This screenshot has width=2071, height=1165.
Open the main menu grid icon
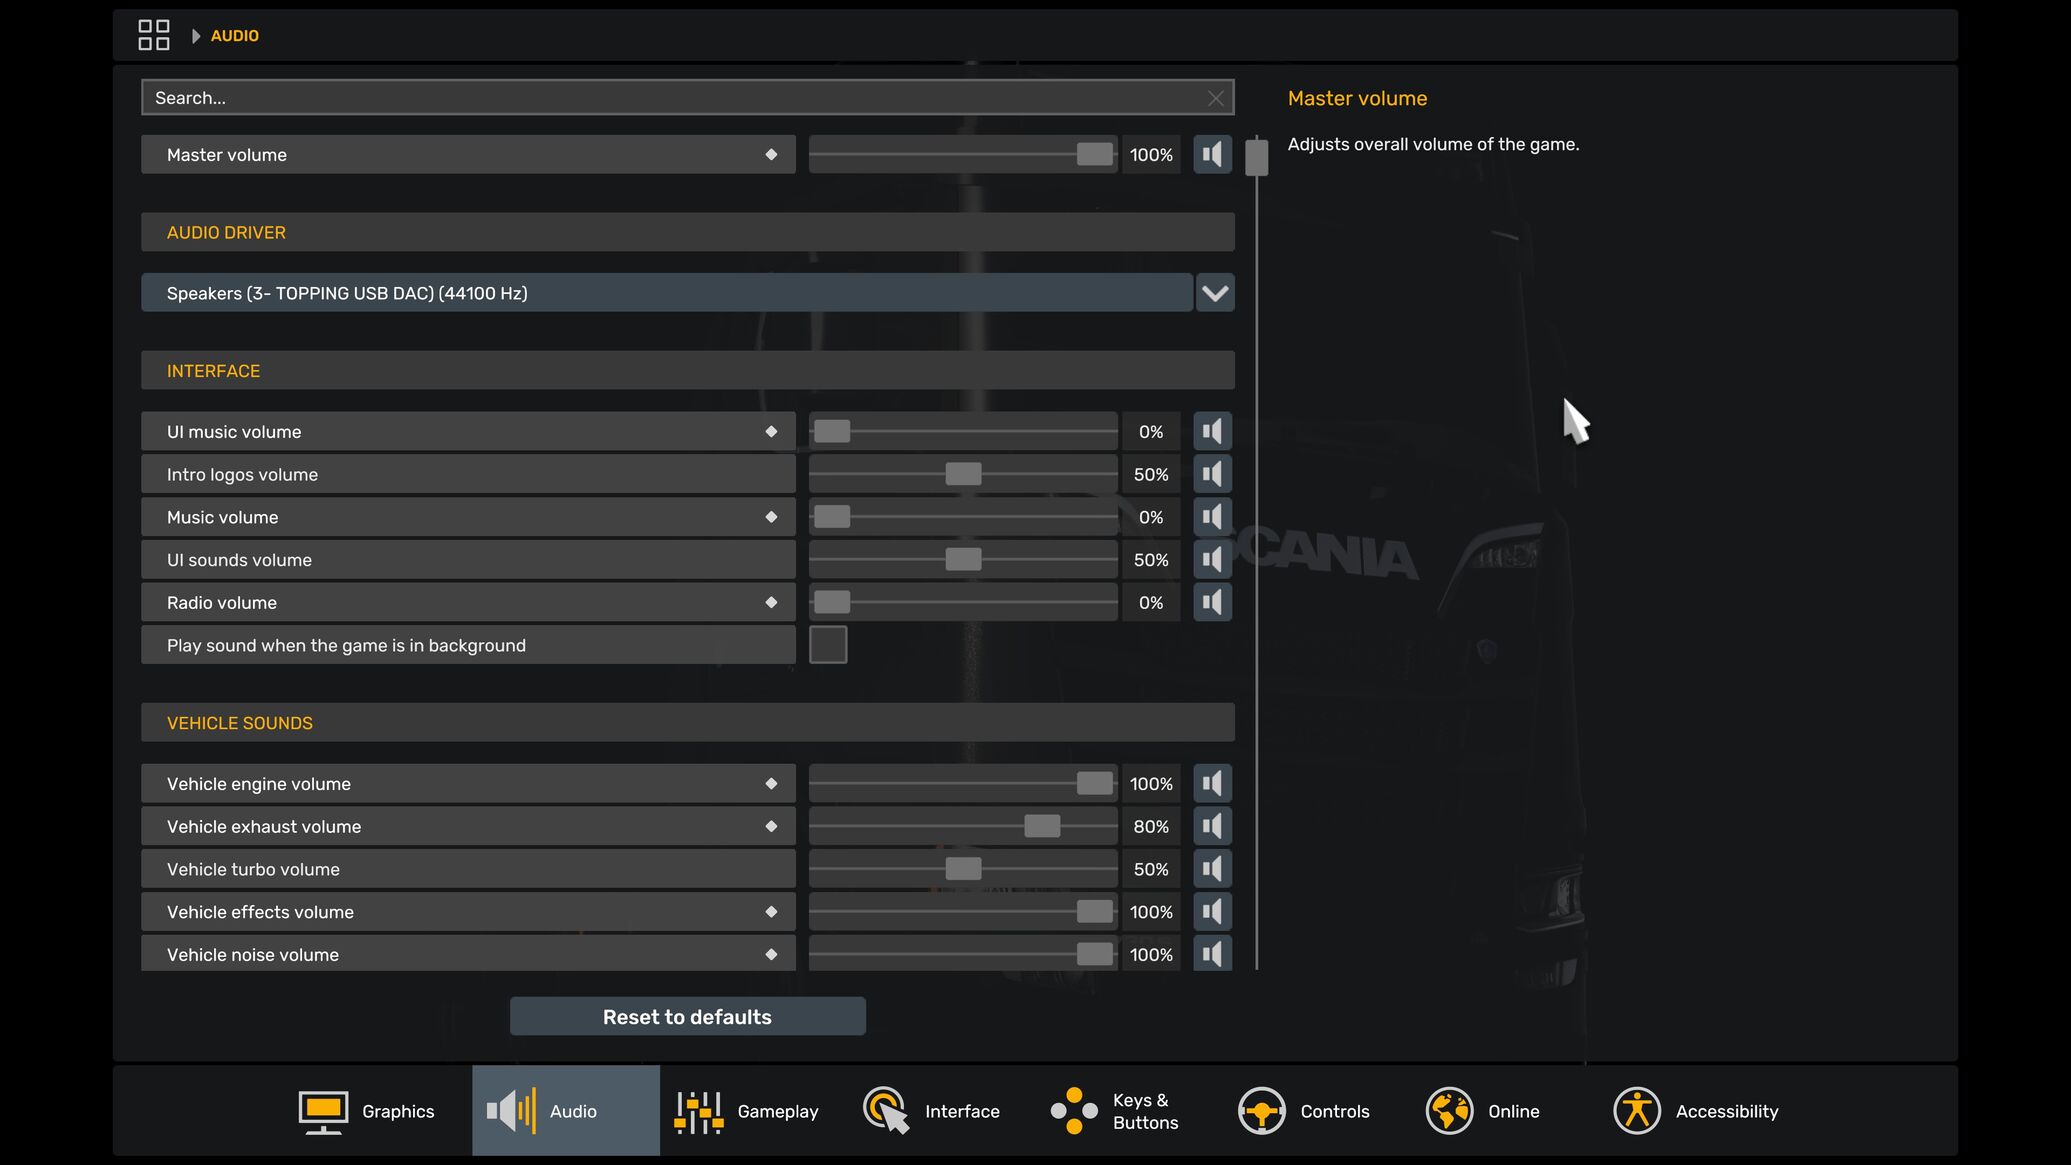[x=153, y=35]
